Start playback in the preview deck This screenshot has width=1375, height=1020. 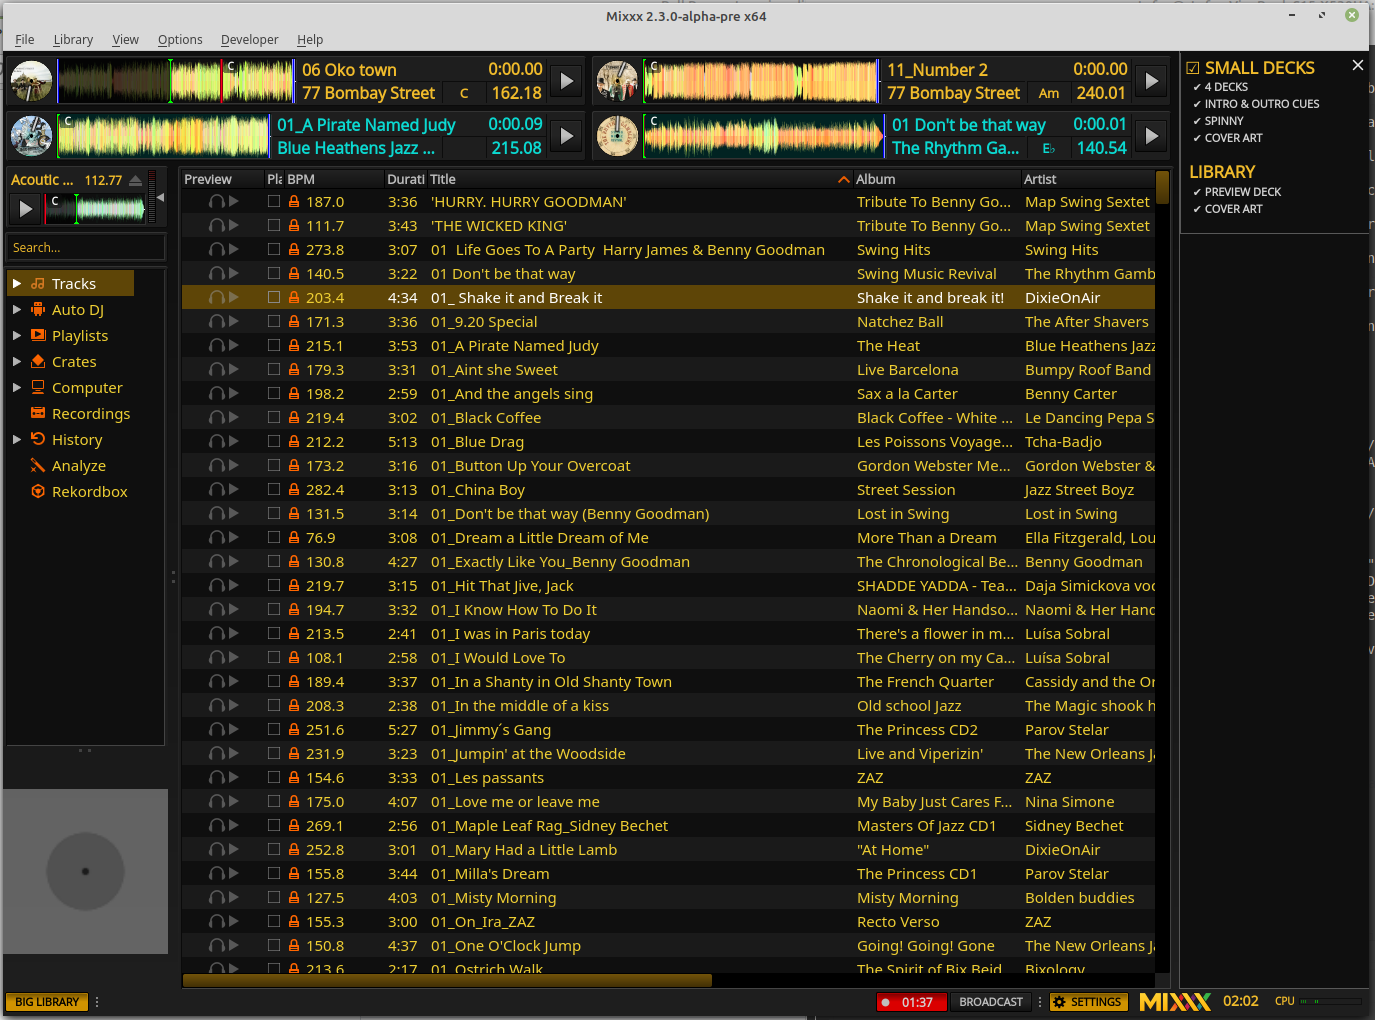click(x=26, y=209)
